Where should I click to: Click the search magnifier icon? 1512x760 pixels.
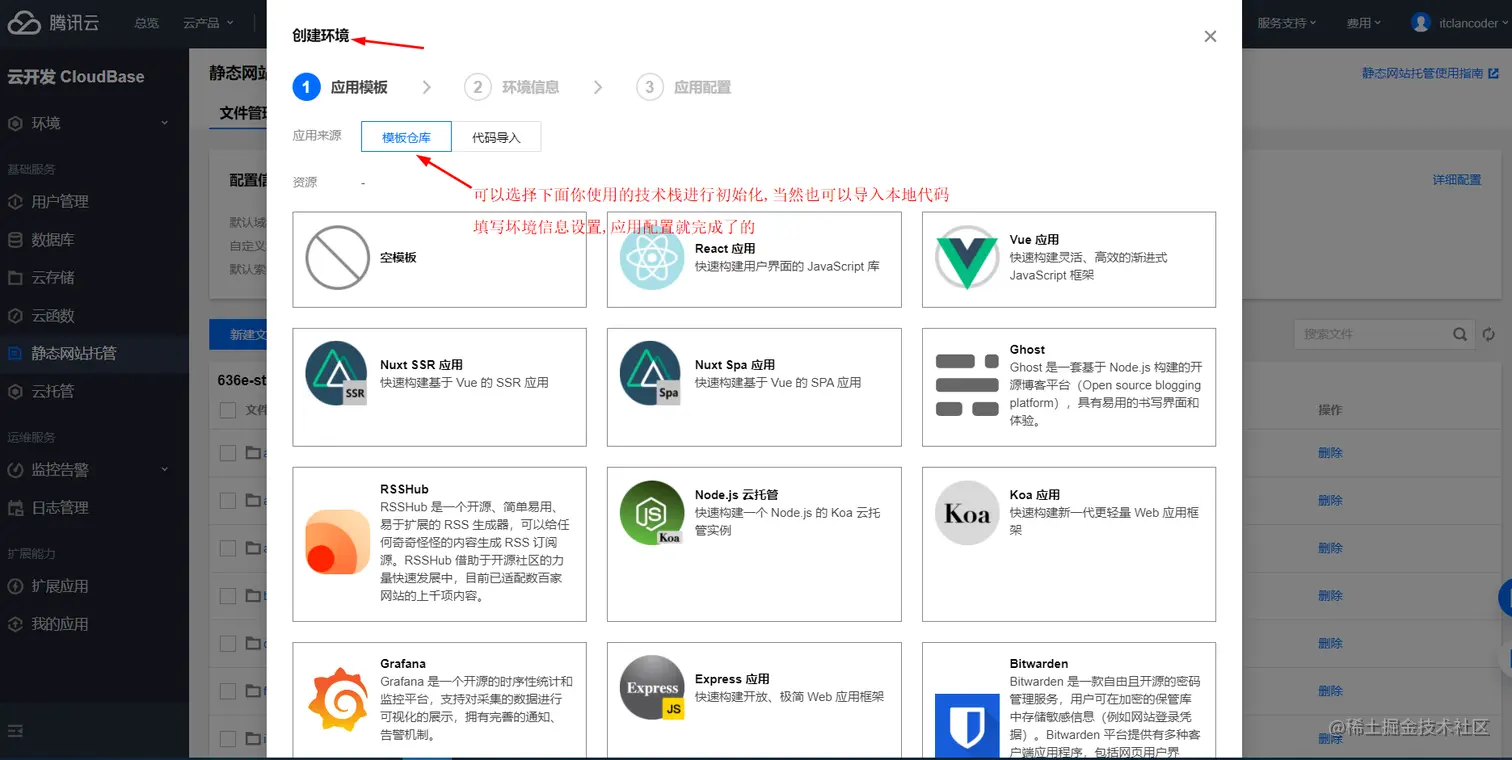1461,334
